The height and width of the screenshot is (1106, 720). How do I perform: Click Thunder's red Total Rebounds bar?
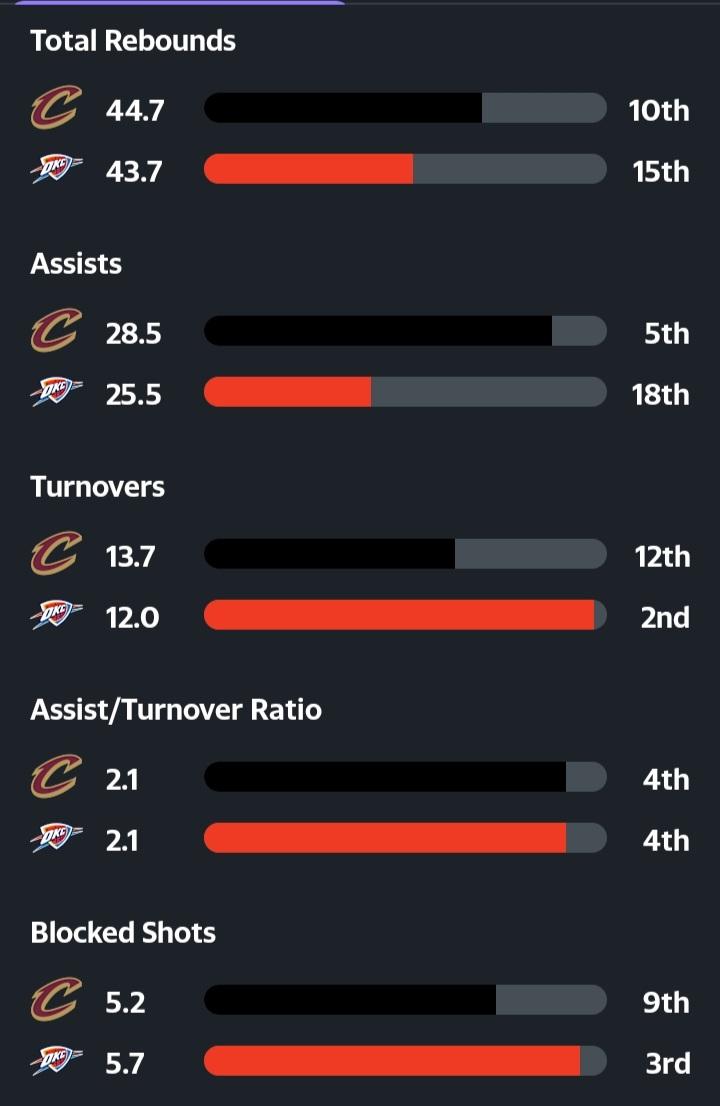point(308,170)
